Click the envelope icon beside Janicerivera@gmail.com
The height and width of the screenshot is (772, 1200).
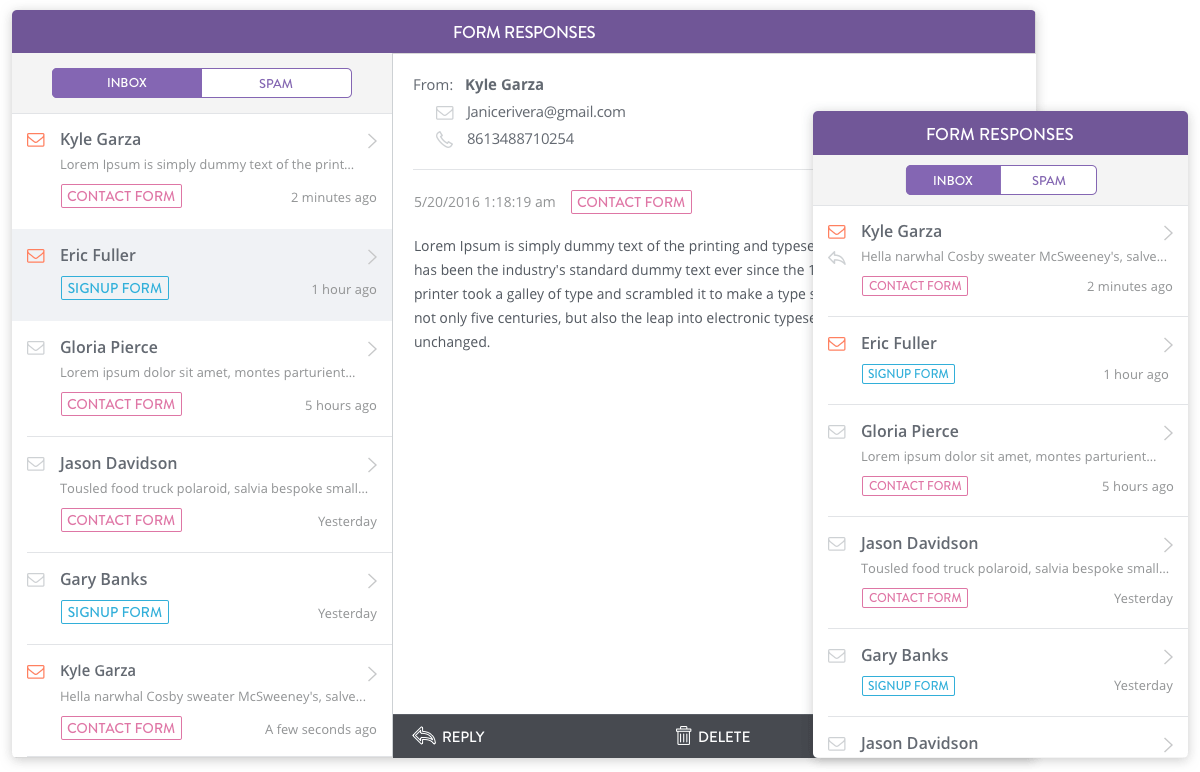pyautogui.click(x=445, y=112)
